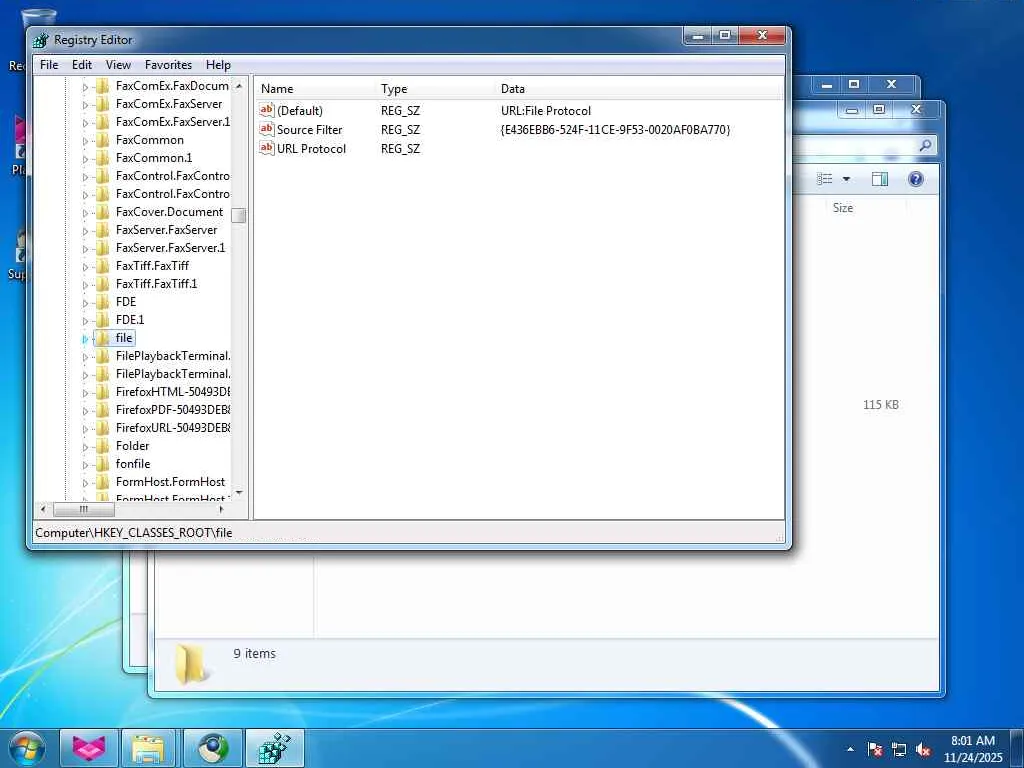The image size is (1024, 768).
Task: Toggle preview pane in Explorer window
Action: [x=880, y=179]
